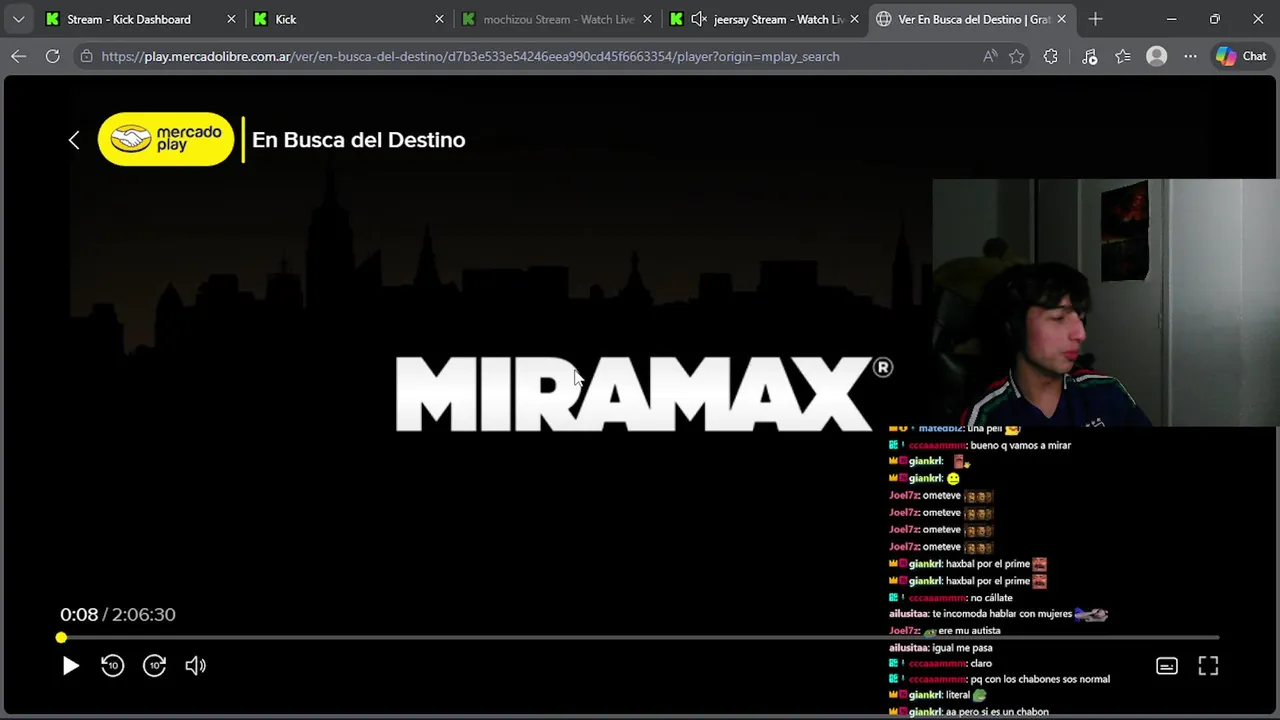Click chat message 'aa pero si es un chabon'

click(997, 711)
